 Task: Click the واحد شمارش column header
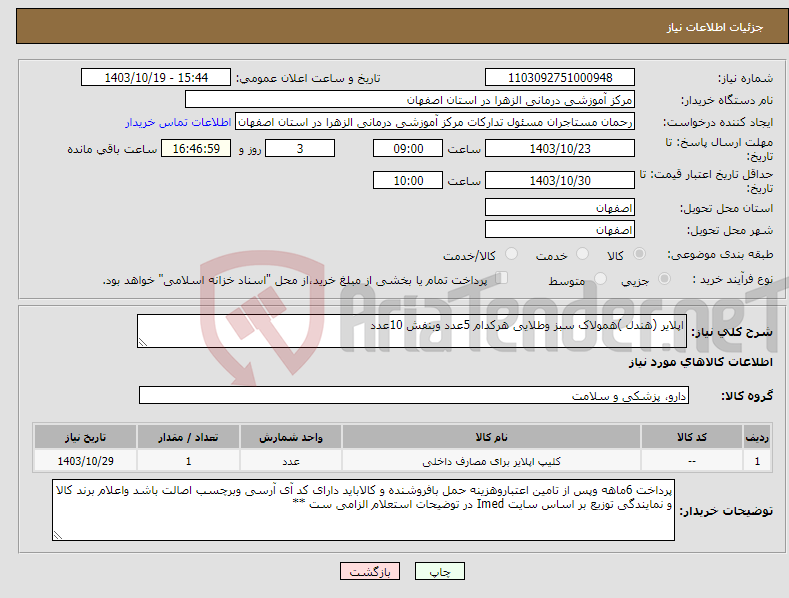[291, 437]
